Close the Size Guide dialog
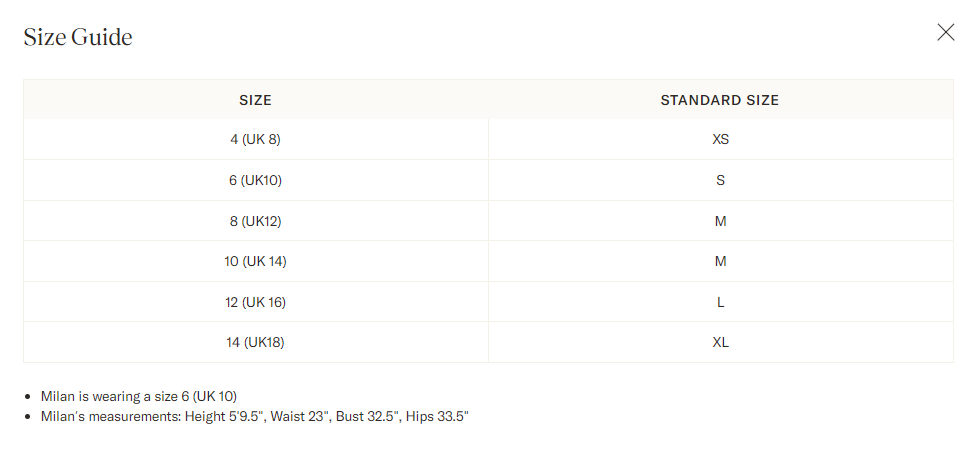Viewport: 972px width, 455px height. [945, 32]
